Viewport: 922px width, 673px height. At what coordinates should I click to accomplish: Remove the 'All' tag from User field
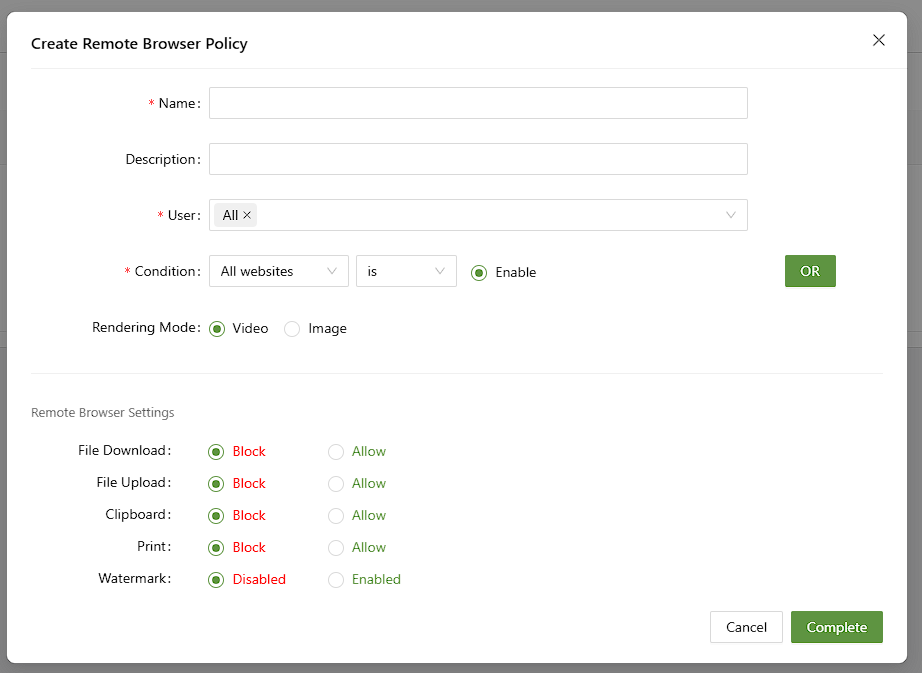pyautogui.click(x=248, y=215)
